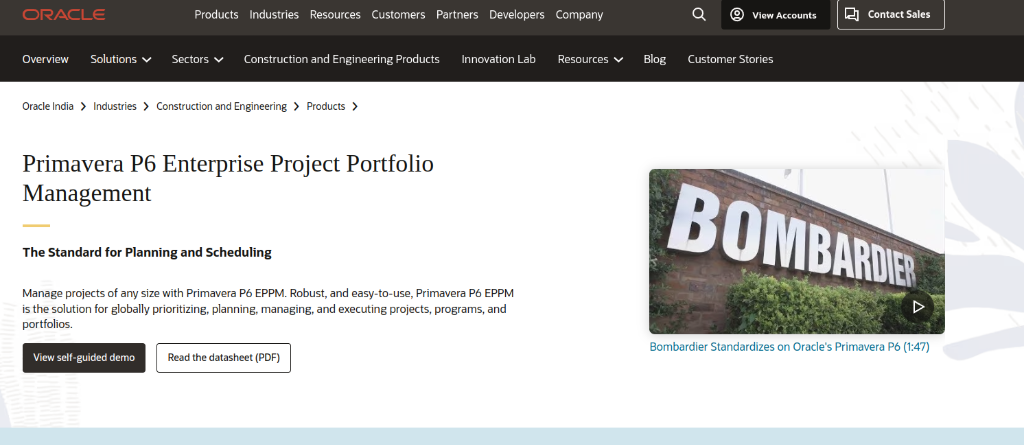Click the Industries breadcrumb
The image size is (1024, 445).
115,106
